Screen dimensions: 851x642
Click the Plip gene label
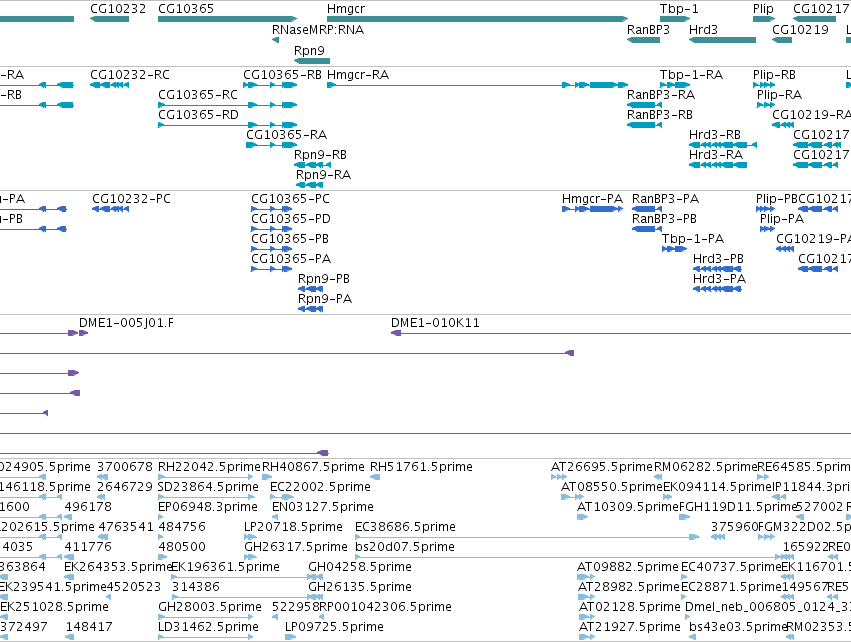(763, 9)
